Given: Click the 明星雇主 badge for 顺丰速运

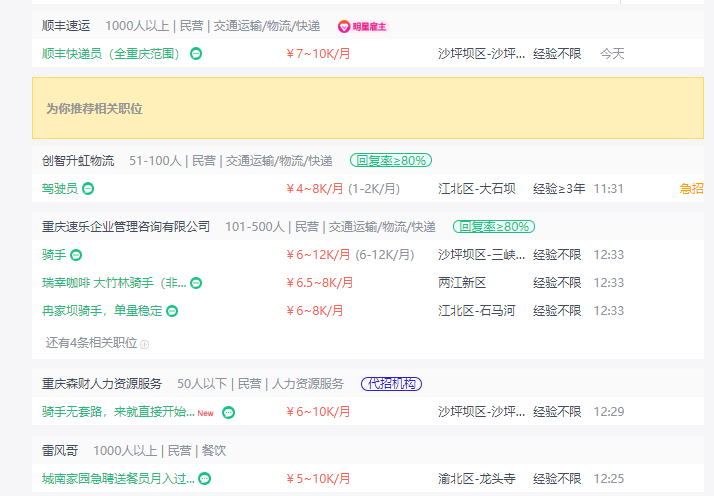Looking at the screenshot, I should click(x=362, y=27).
